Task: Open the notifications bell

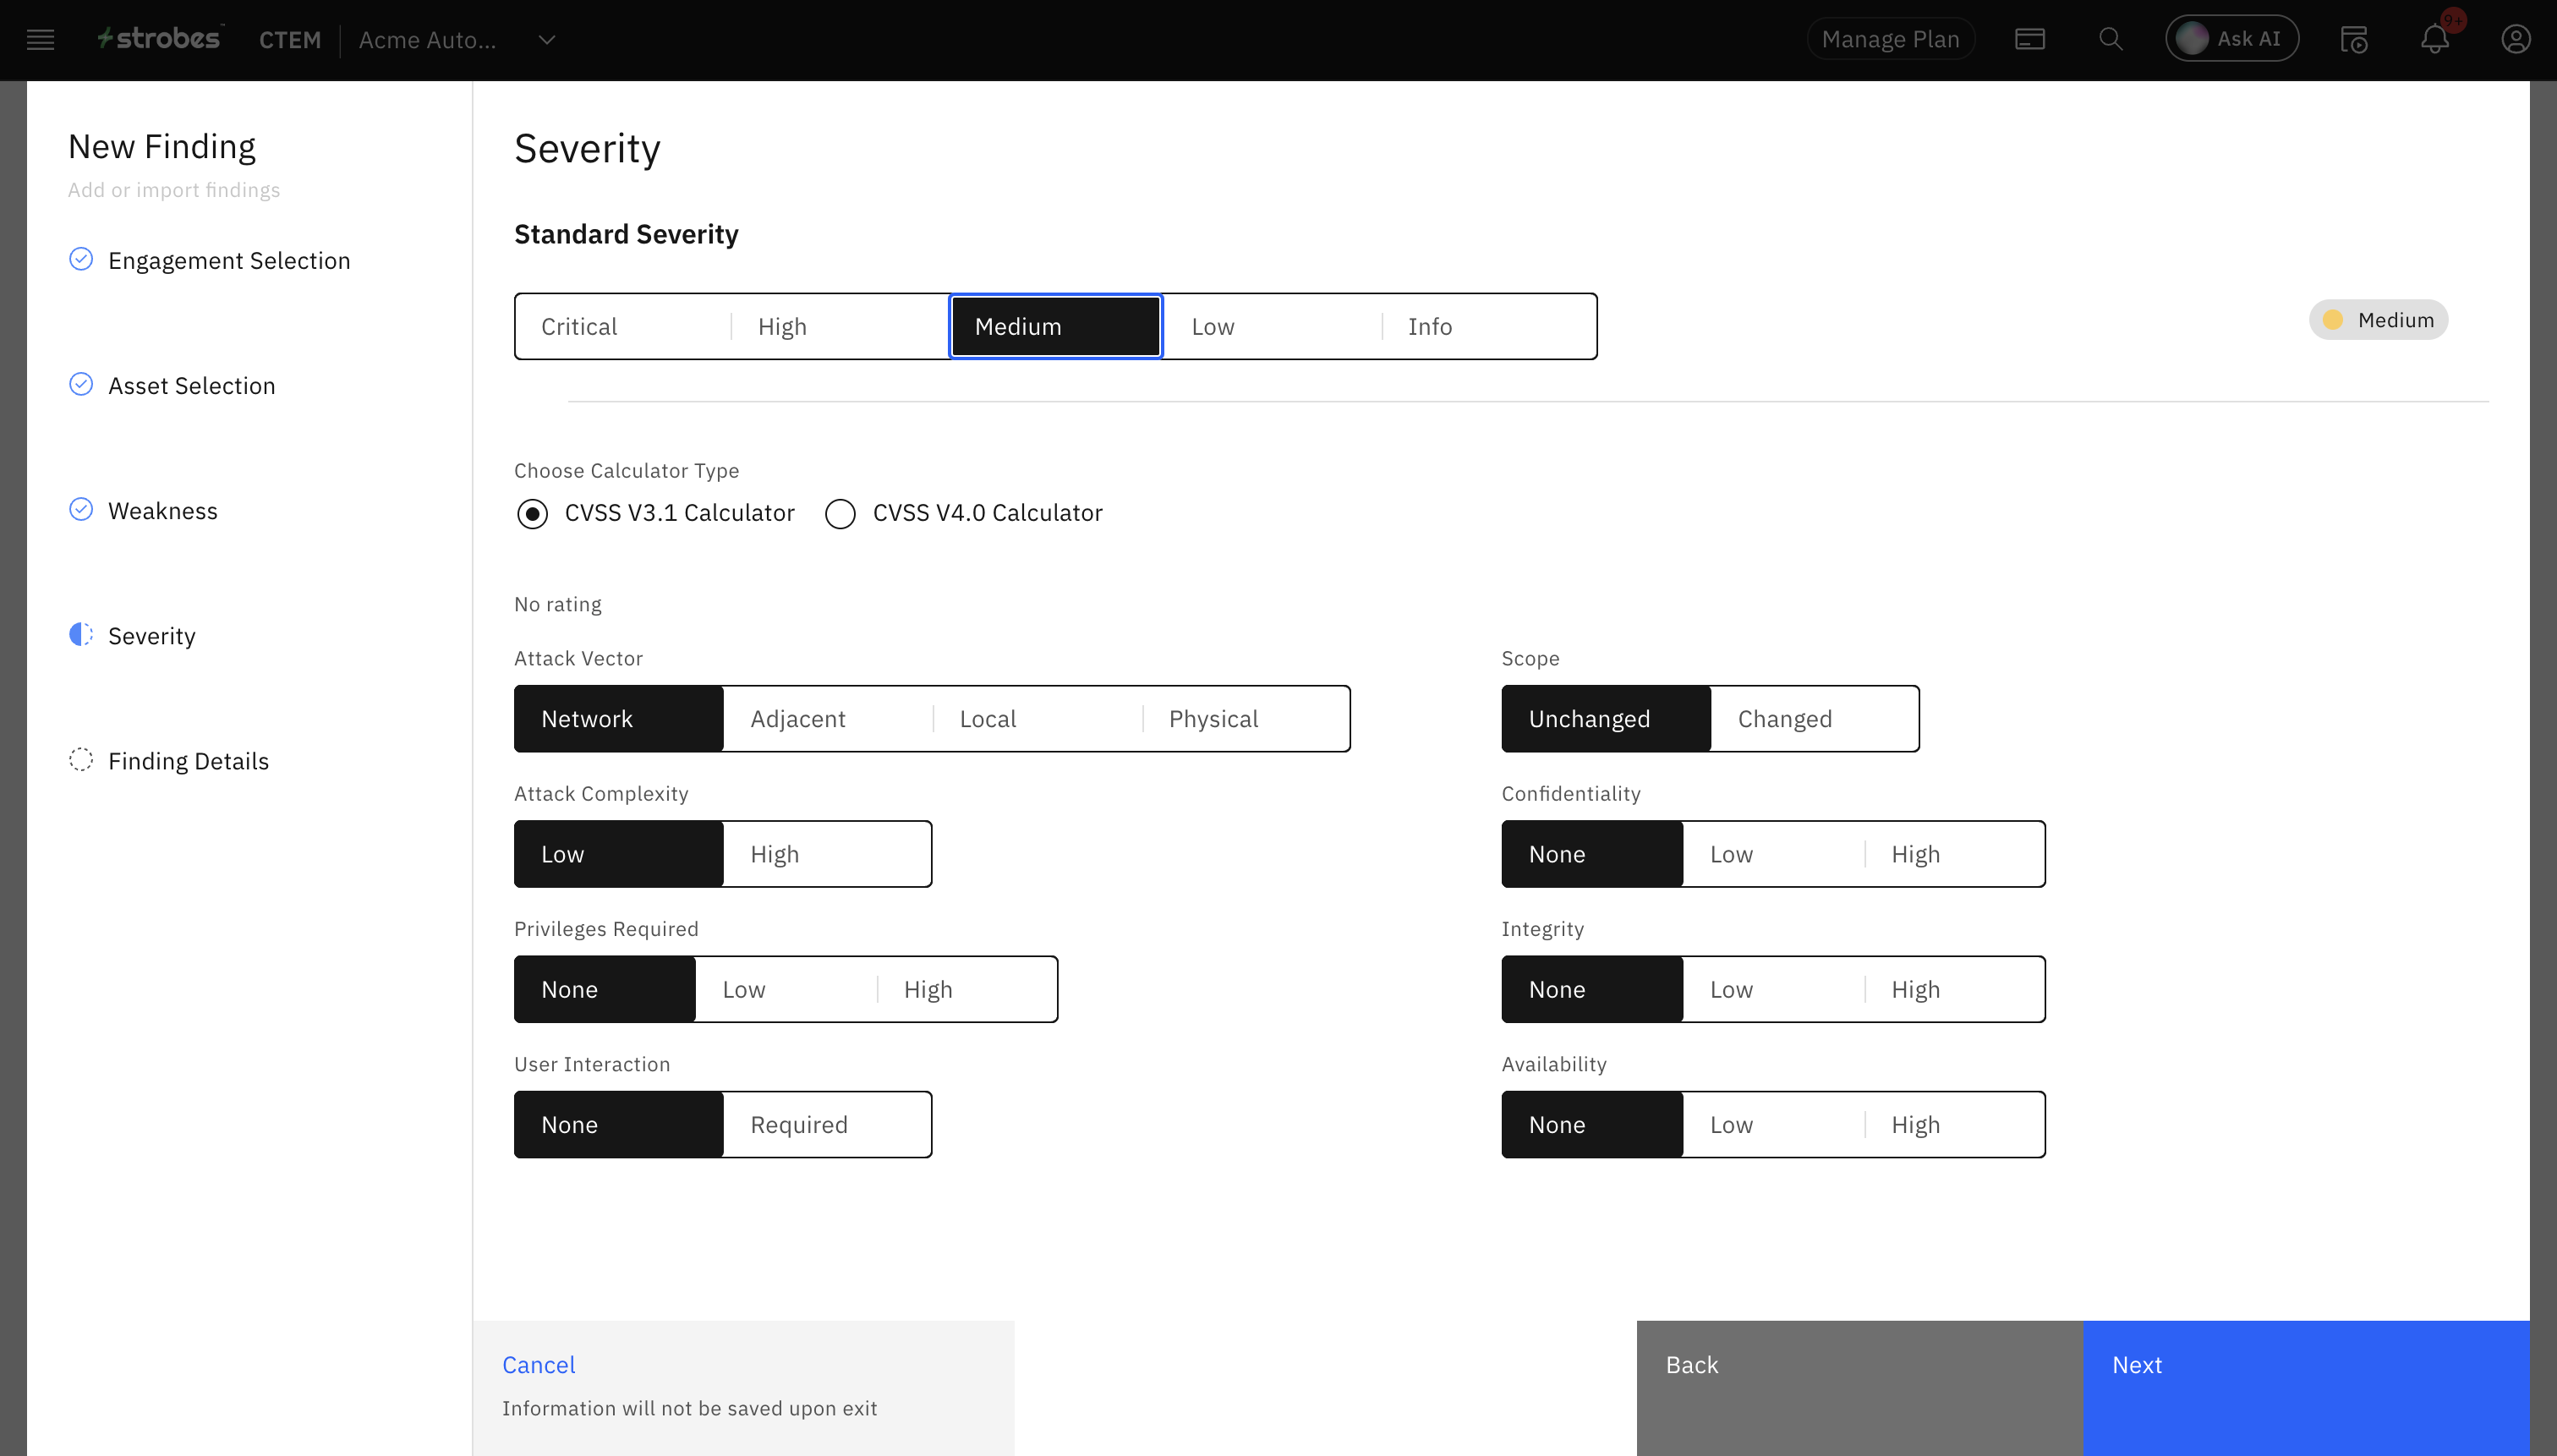Action: click(x=2434, y=40)
